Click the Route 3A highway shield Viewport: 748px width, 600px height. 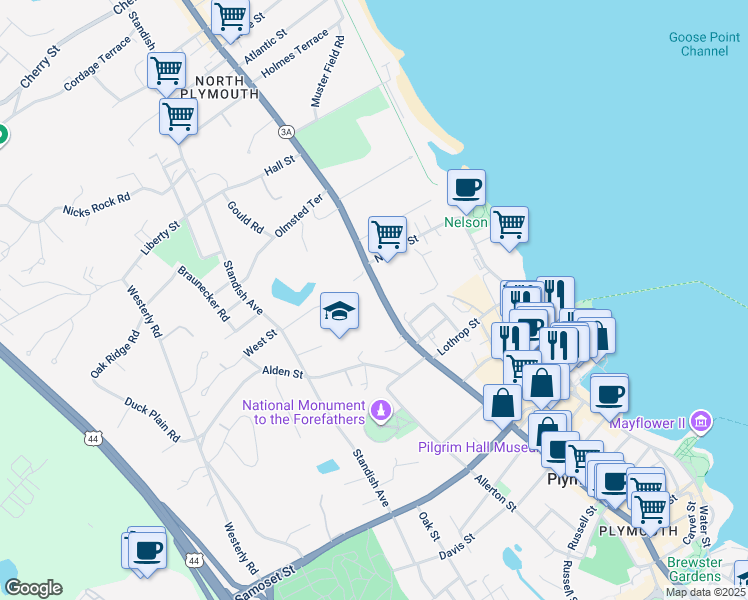(x=286, y=132)
